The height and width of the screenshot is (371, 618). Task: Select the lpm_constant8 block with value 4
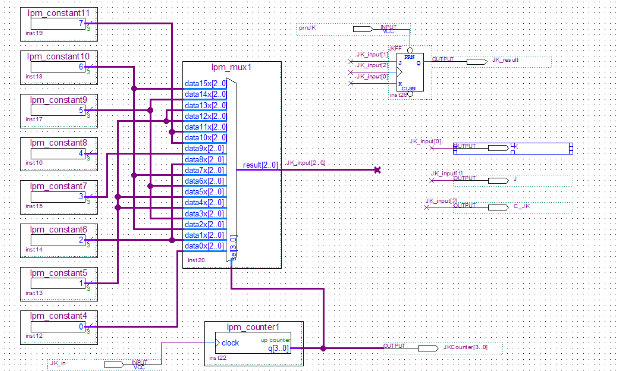59,154
